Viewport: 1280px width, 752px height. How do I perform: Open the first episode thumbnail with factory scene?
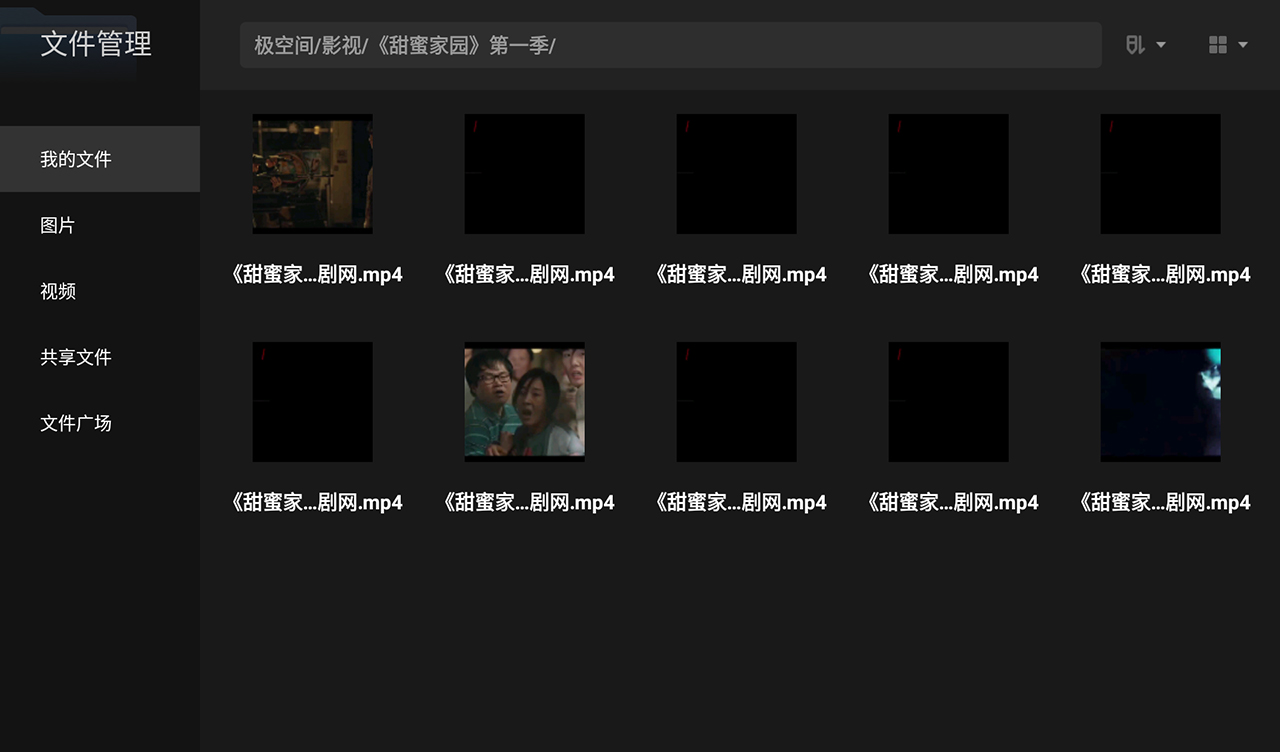(312, 173)
